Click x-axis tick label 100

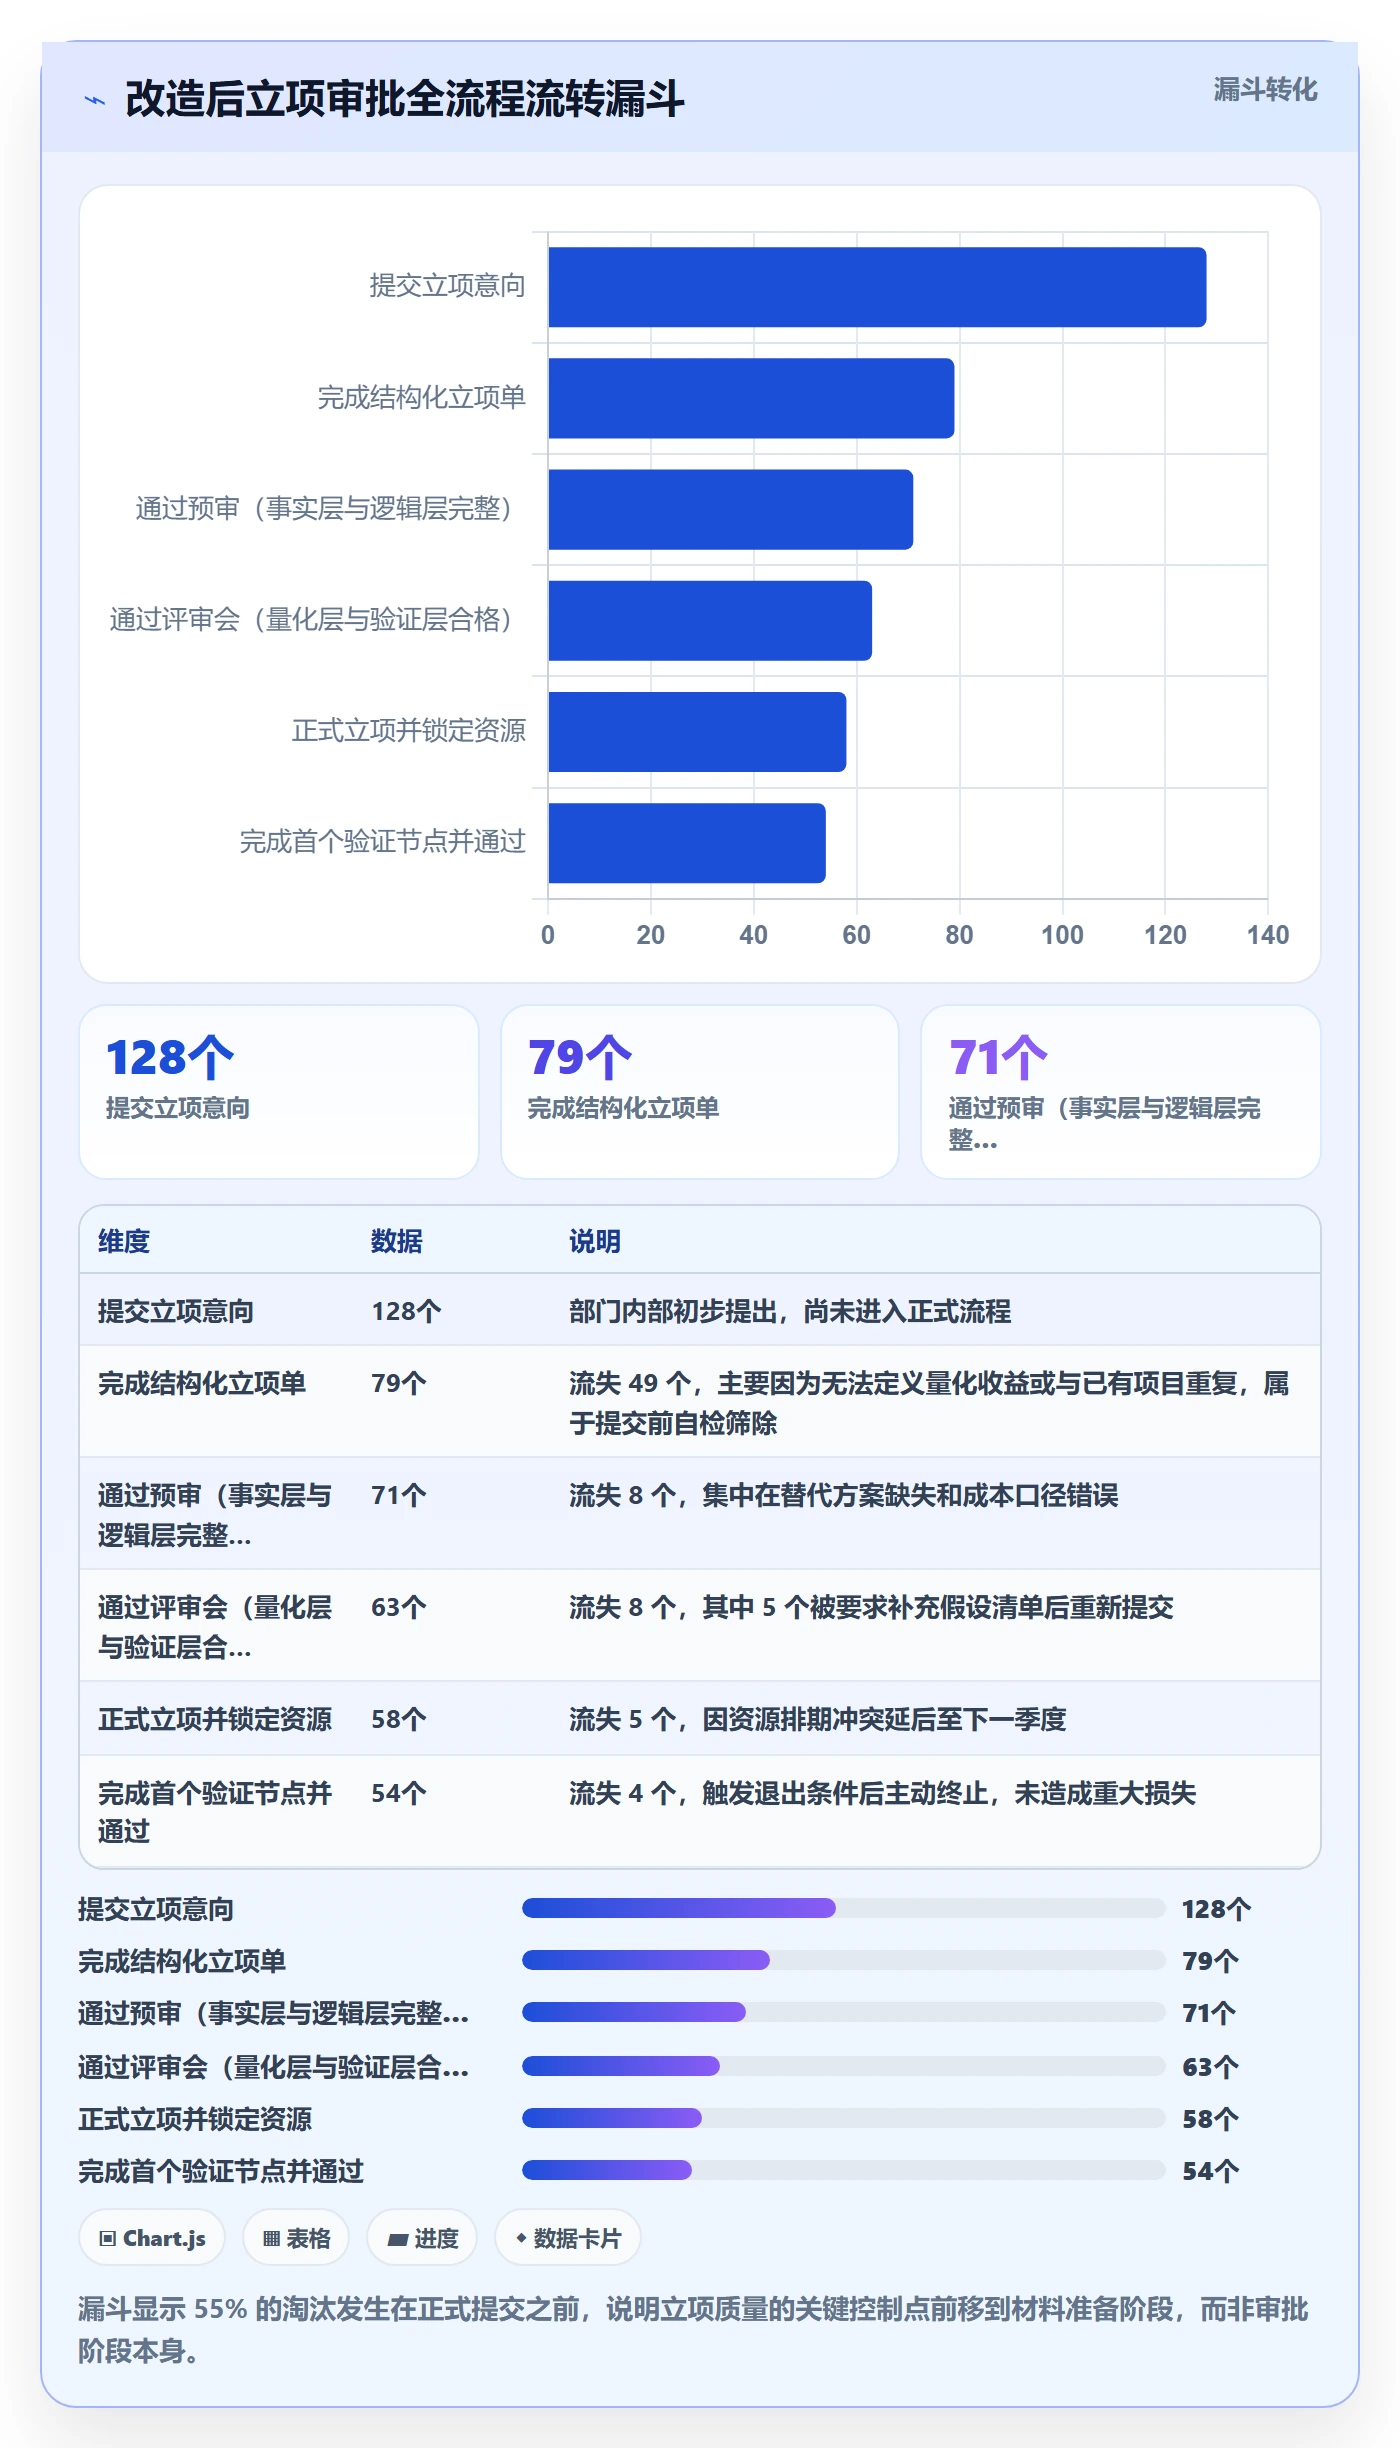(x=1062, y=935)
